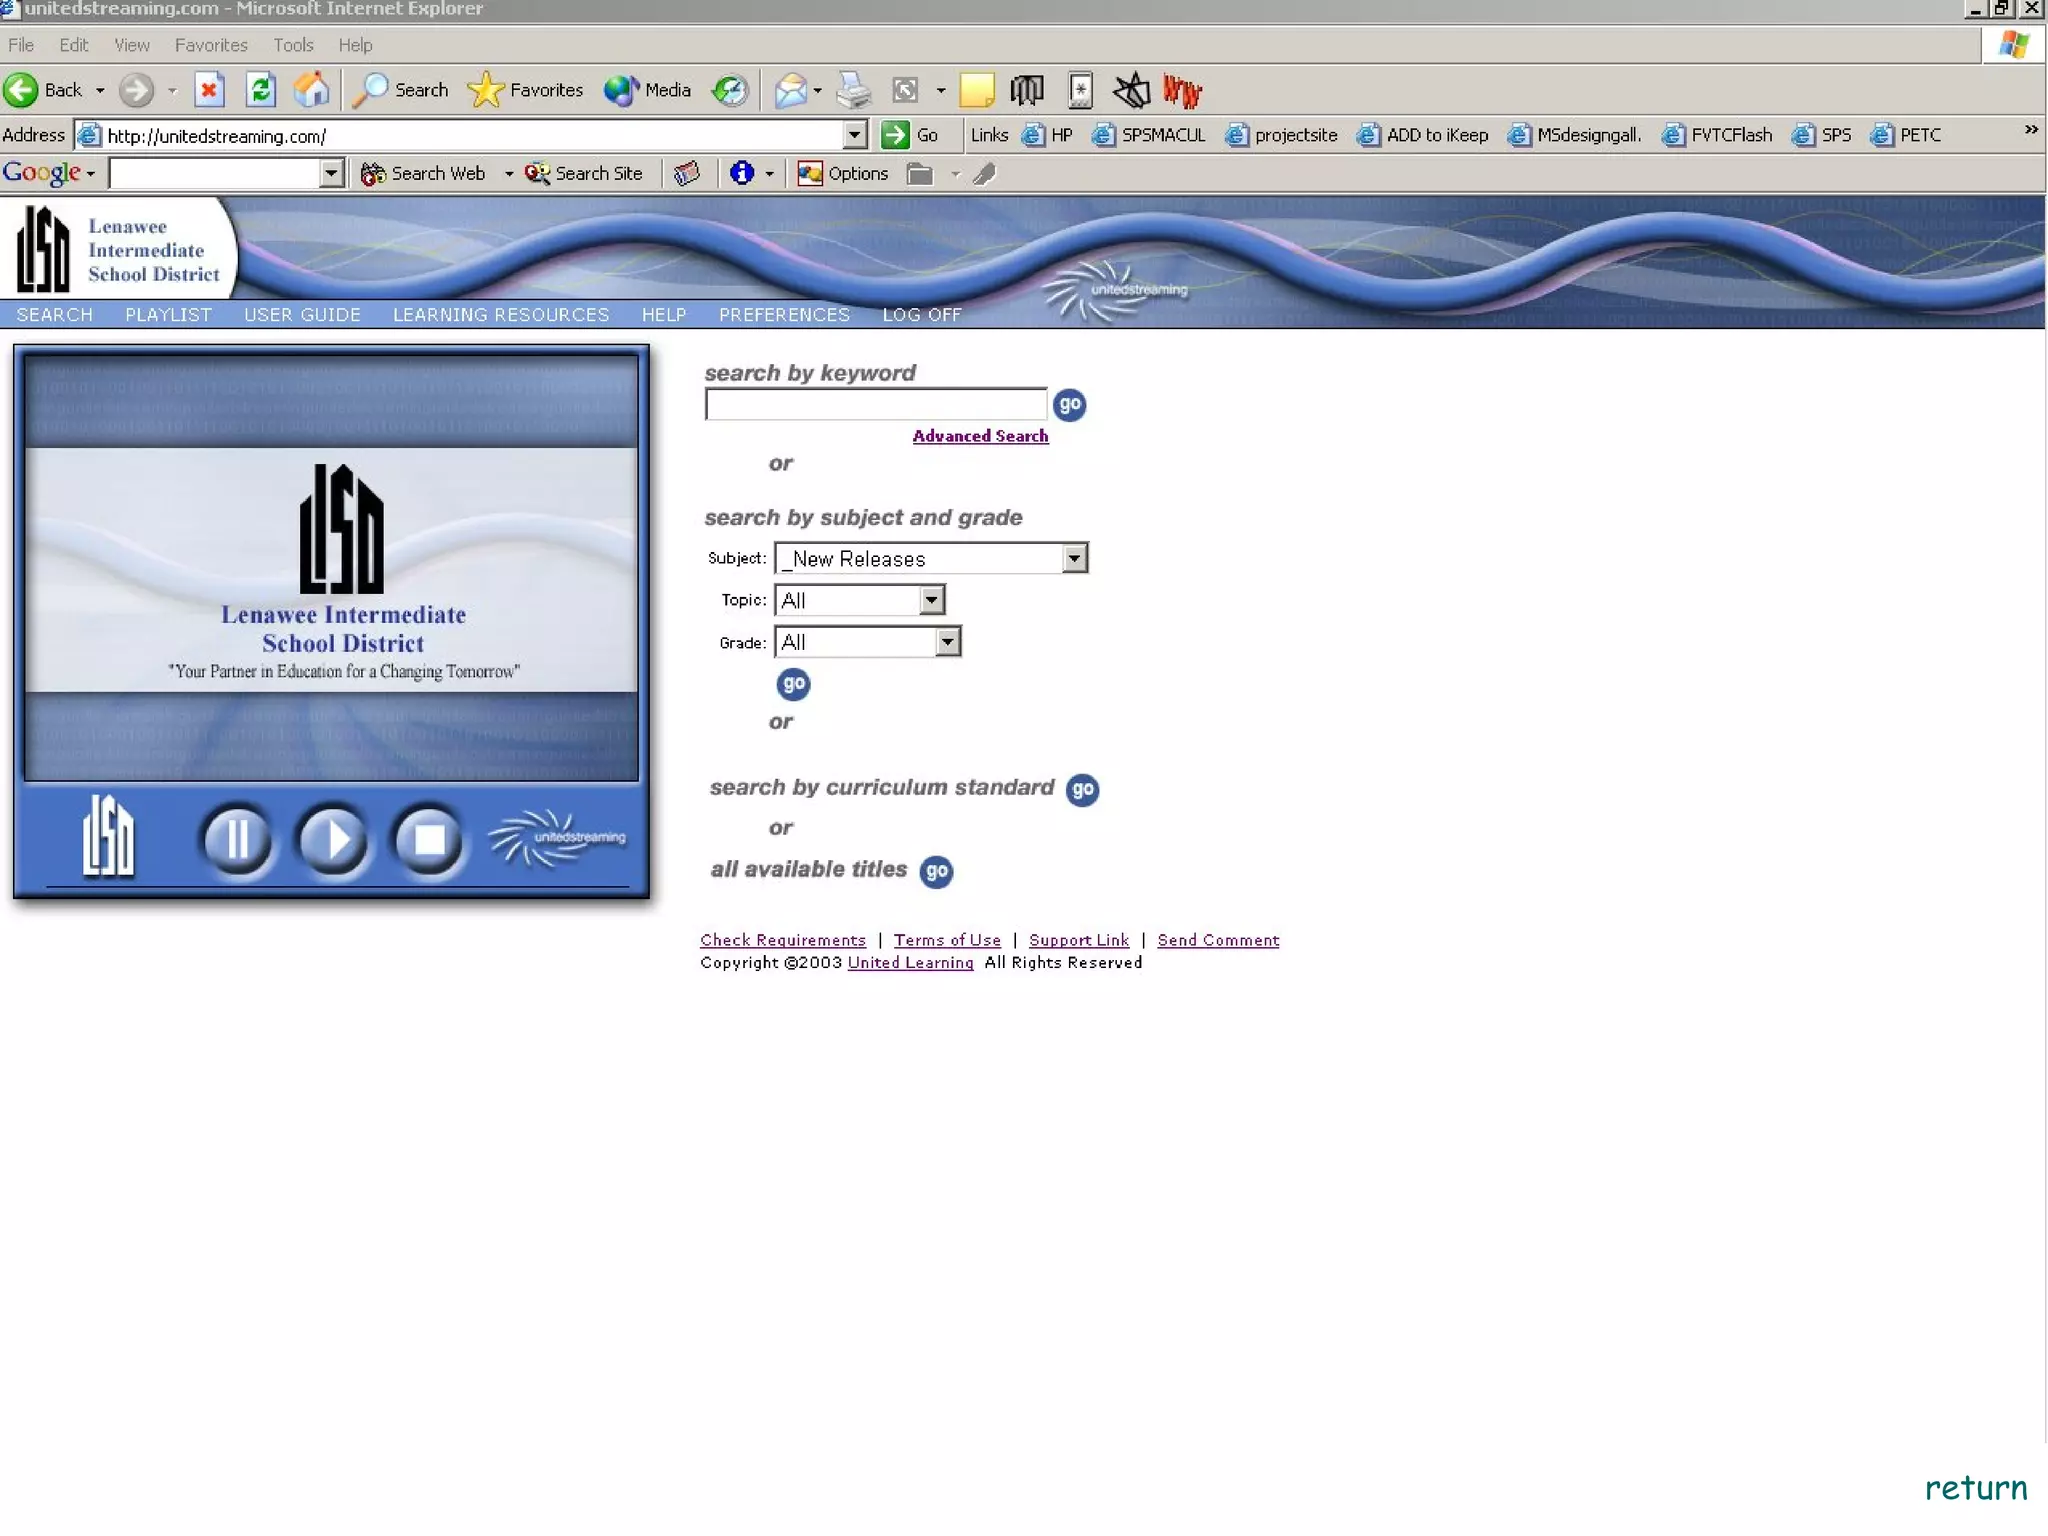Click the Mail envelope toolbar icon

pyautogui.click(x=791, y=90)
